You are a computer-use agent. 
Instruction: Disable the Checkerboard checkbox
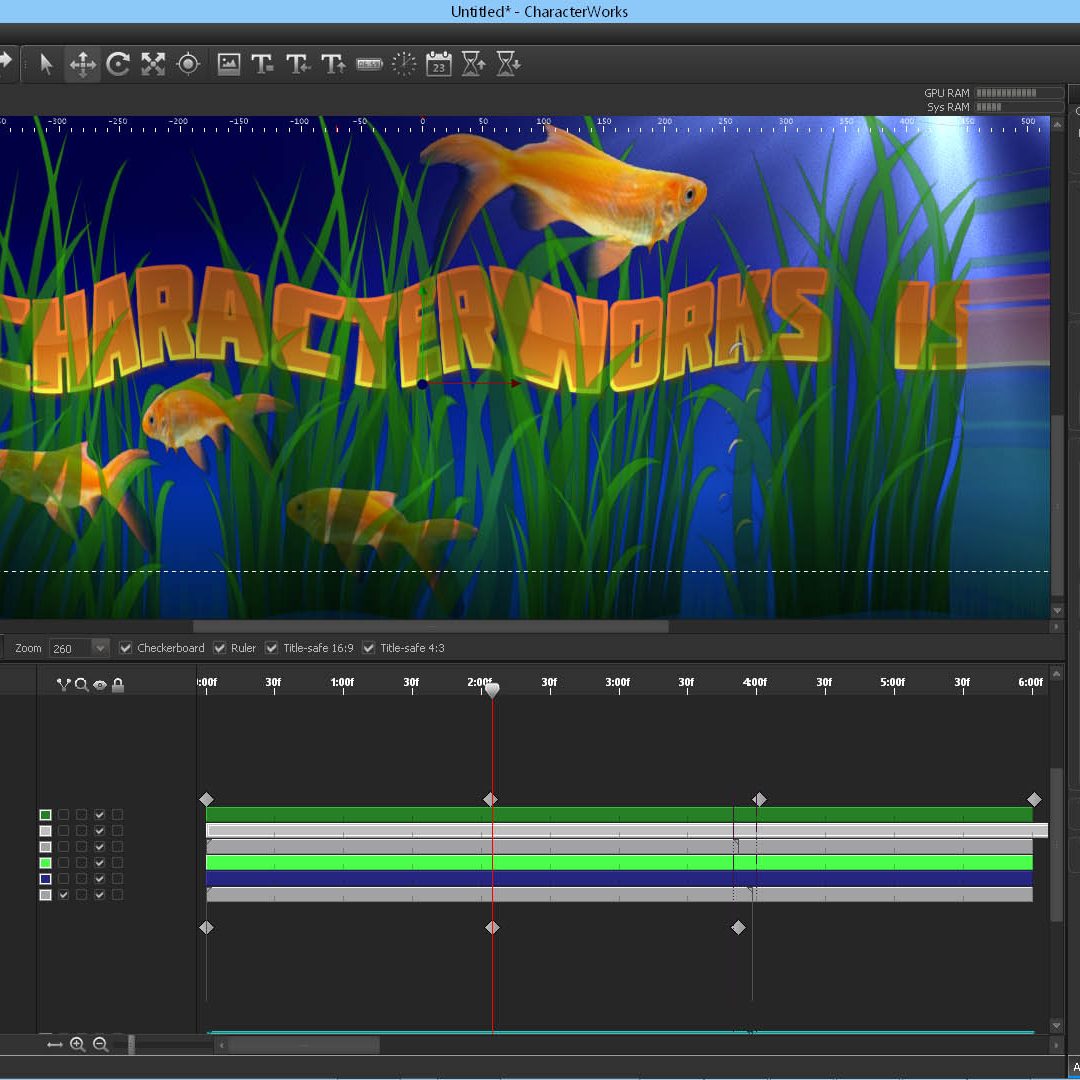(126, 648)
